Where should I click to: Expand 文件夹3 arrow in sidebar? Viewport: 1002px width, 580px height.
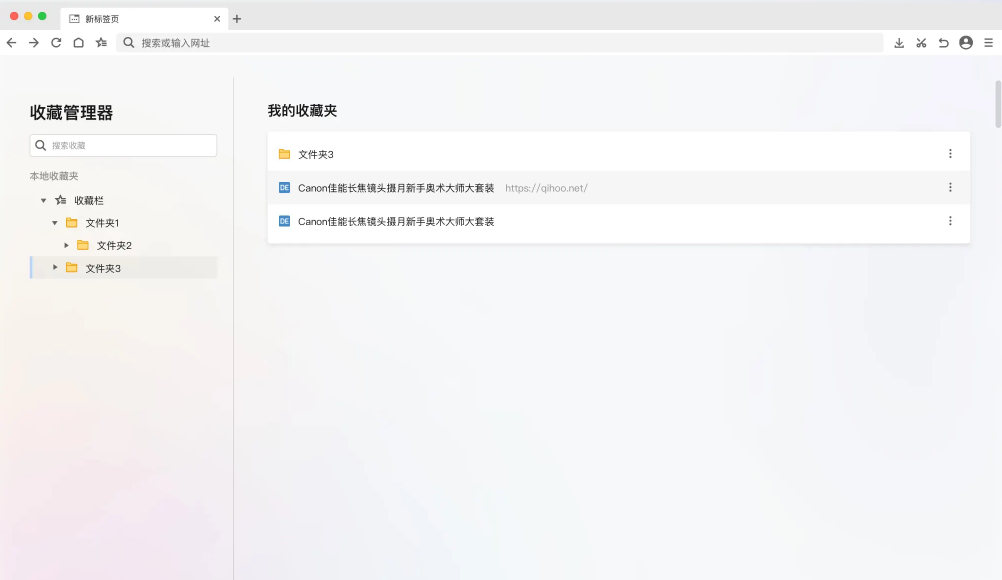[55, 268]
